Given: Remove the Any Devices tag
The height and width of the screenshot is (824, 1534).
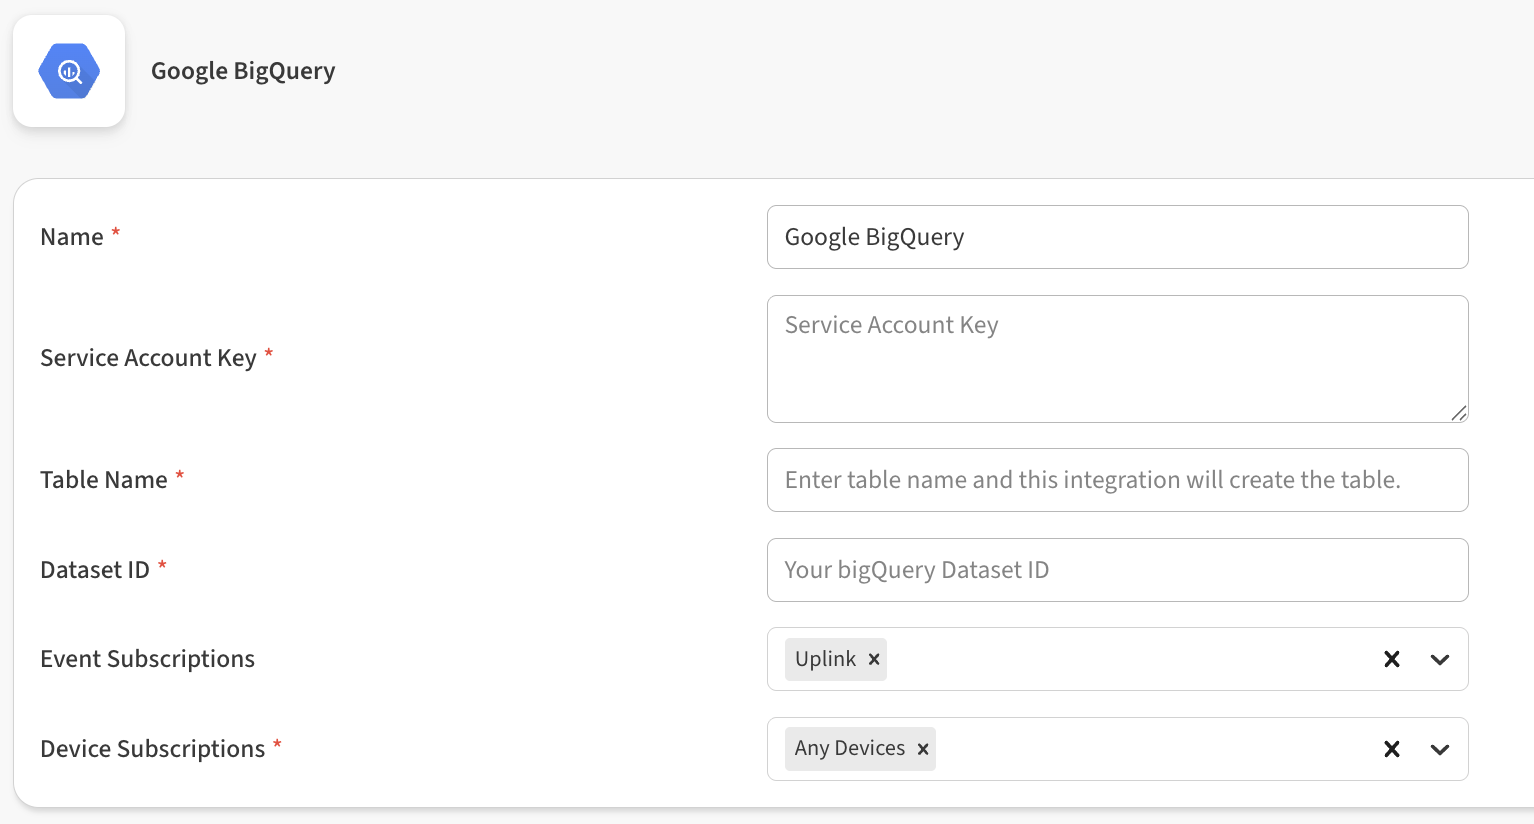Looking at the screenshot, I should (923, 749).
